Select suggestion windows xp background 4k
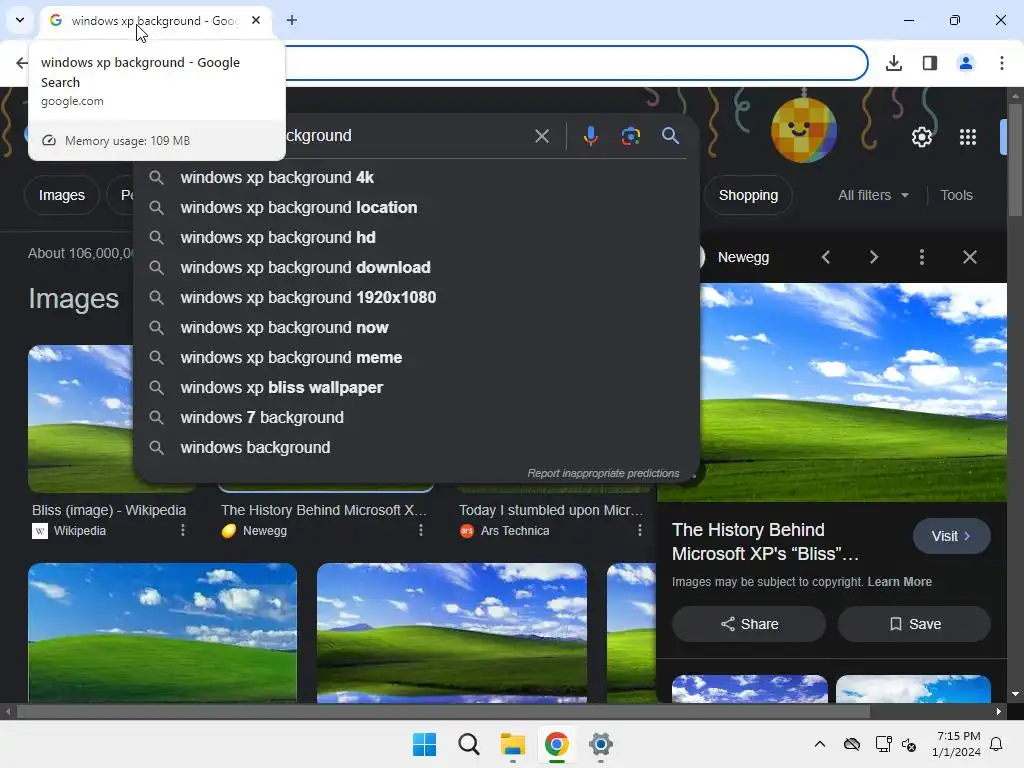Image resolution: width=1024 pixels, height=768 pixels. click(x=416, y=178)
